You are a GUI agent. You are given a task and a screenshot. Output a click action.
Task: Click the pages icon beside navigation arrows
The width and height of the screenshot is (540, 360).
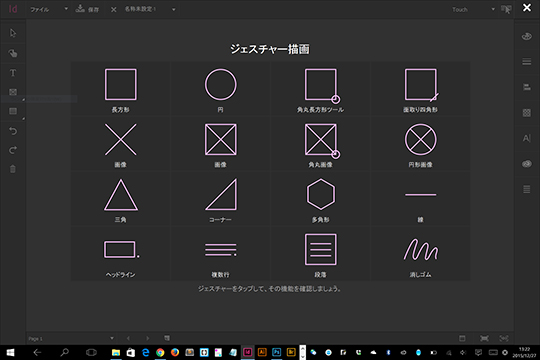coord(167,338)
